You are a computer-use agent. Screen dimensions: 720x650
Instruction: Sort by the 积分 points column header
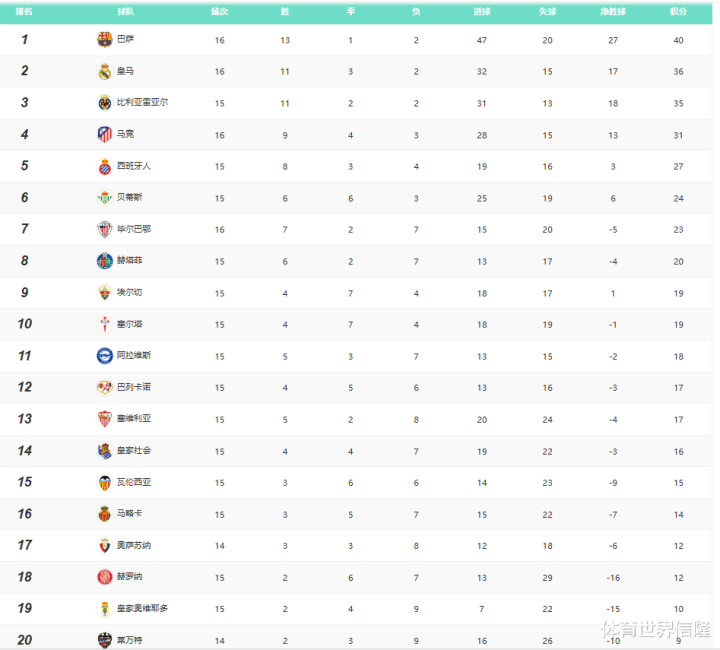click(x=678, y=12)
